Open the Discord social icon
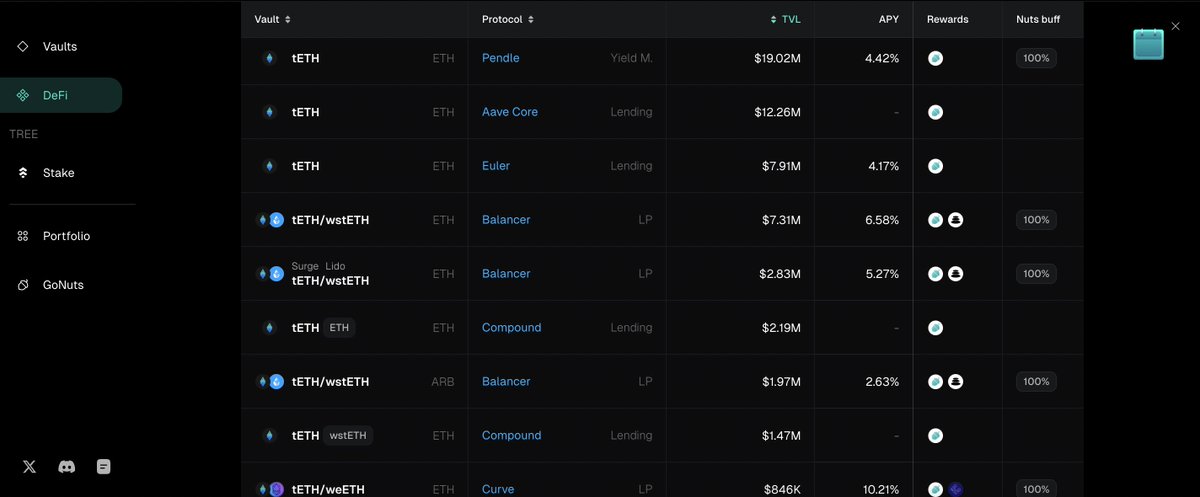Image resolution: width=1200 pixels, height=497 pixels. 67,466
